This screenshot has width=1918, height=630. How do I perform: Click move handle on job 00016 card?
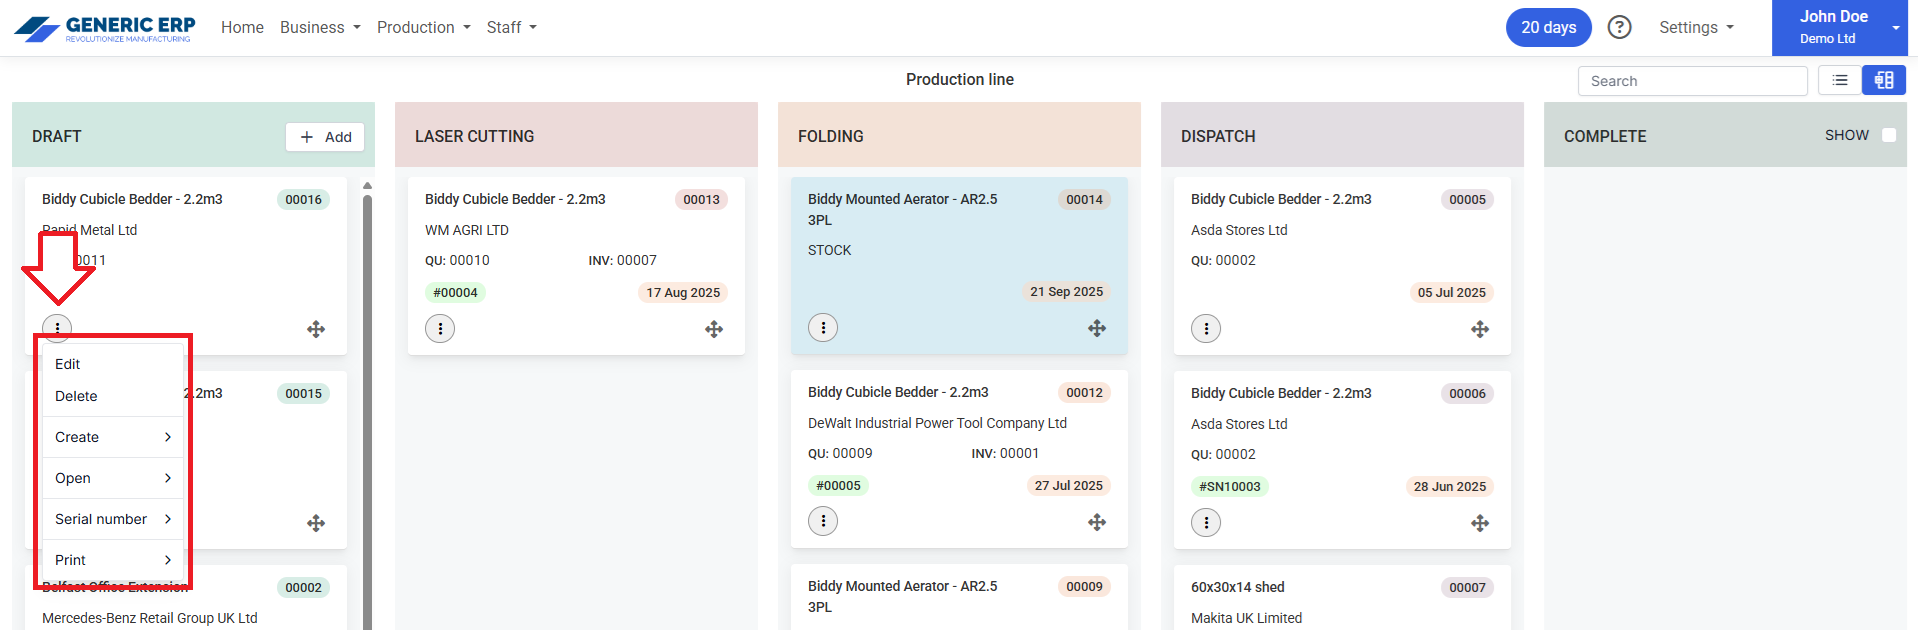316,329
